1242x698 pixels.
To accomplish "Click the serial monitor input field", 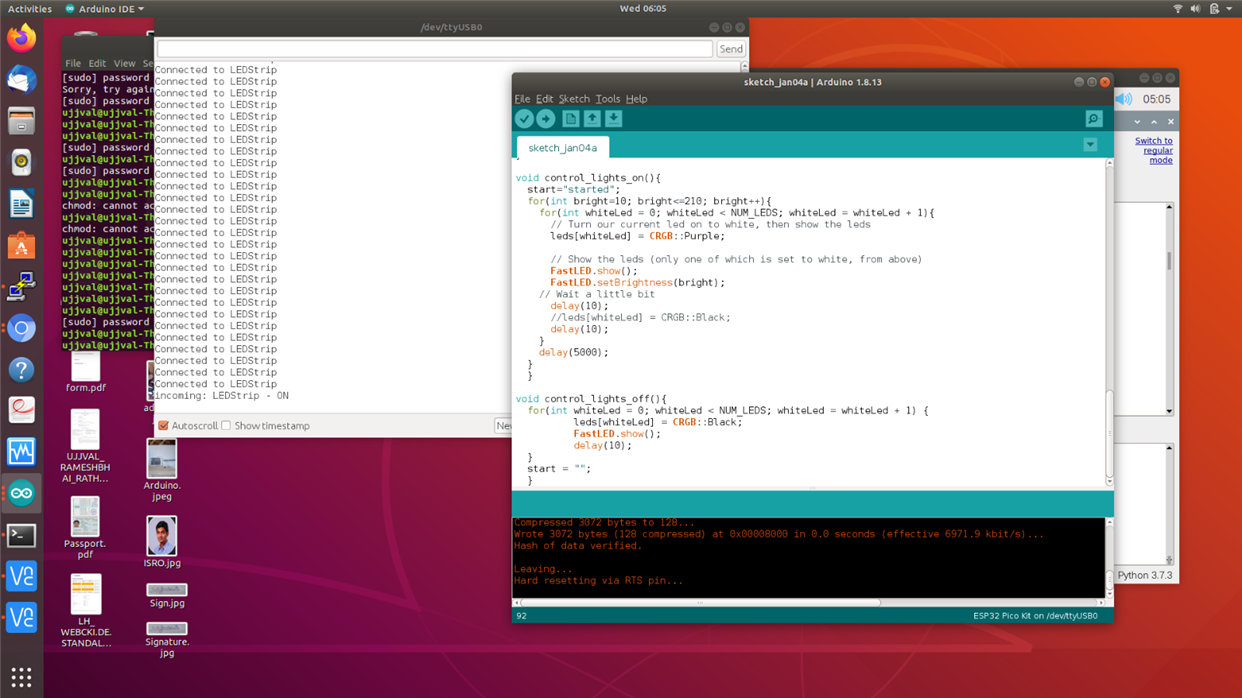I will 435,49.
